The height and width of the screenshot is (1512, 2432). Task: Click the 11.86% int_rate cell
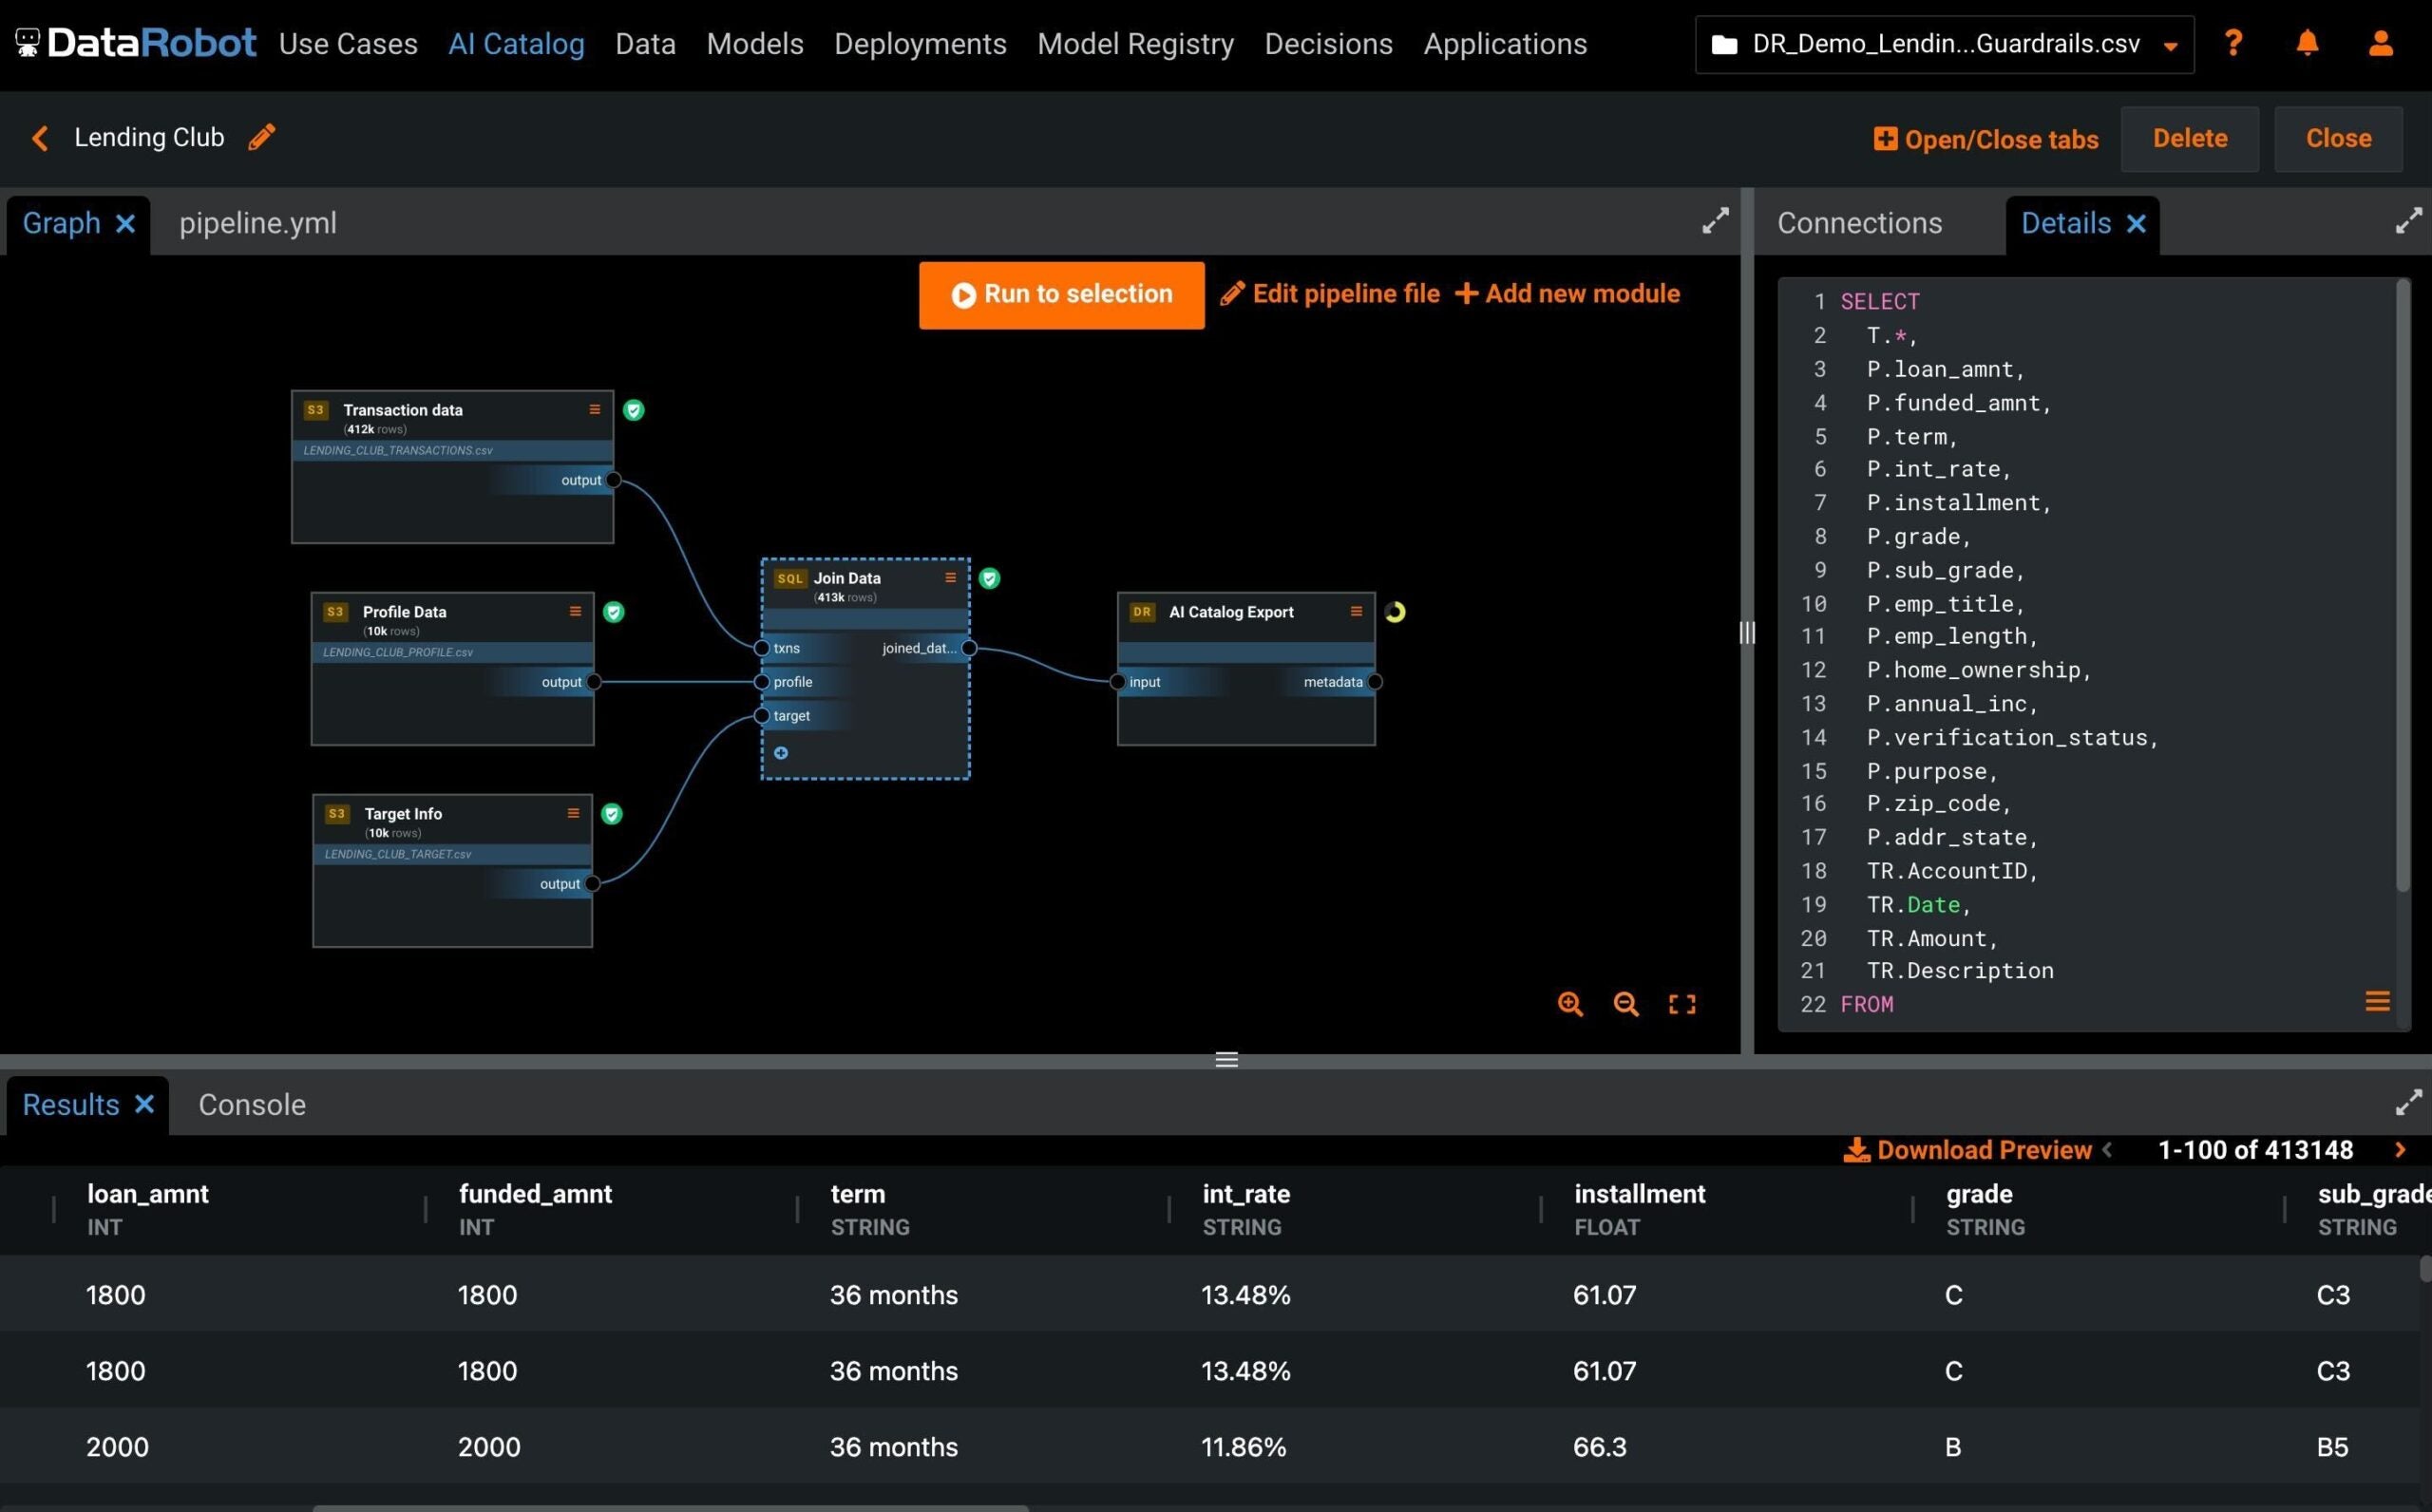click(x=1243, y=1446)
